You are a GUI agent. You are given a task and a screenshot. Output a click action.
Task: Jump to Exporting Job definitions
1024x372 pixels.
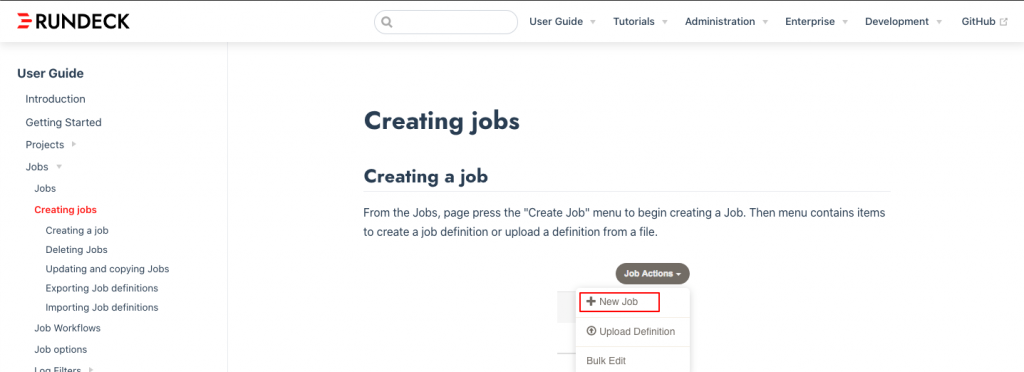coord(102,288)
